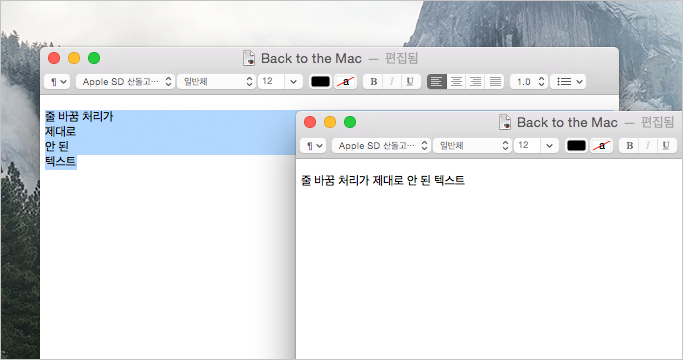Close the front TextEdit window
This screenshot has height=360, width=683.
point(310,122)
